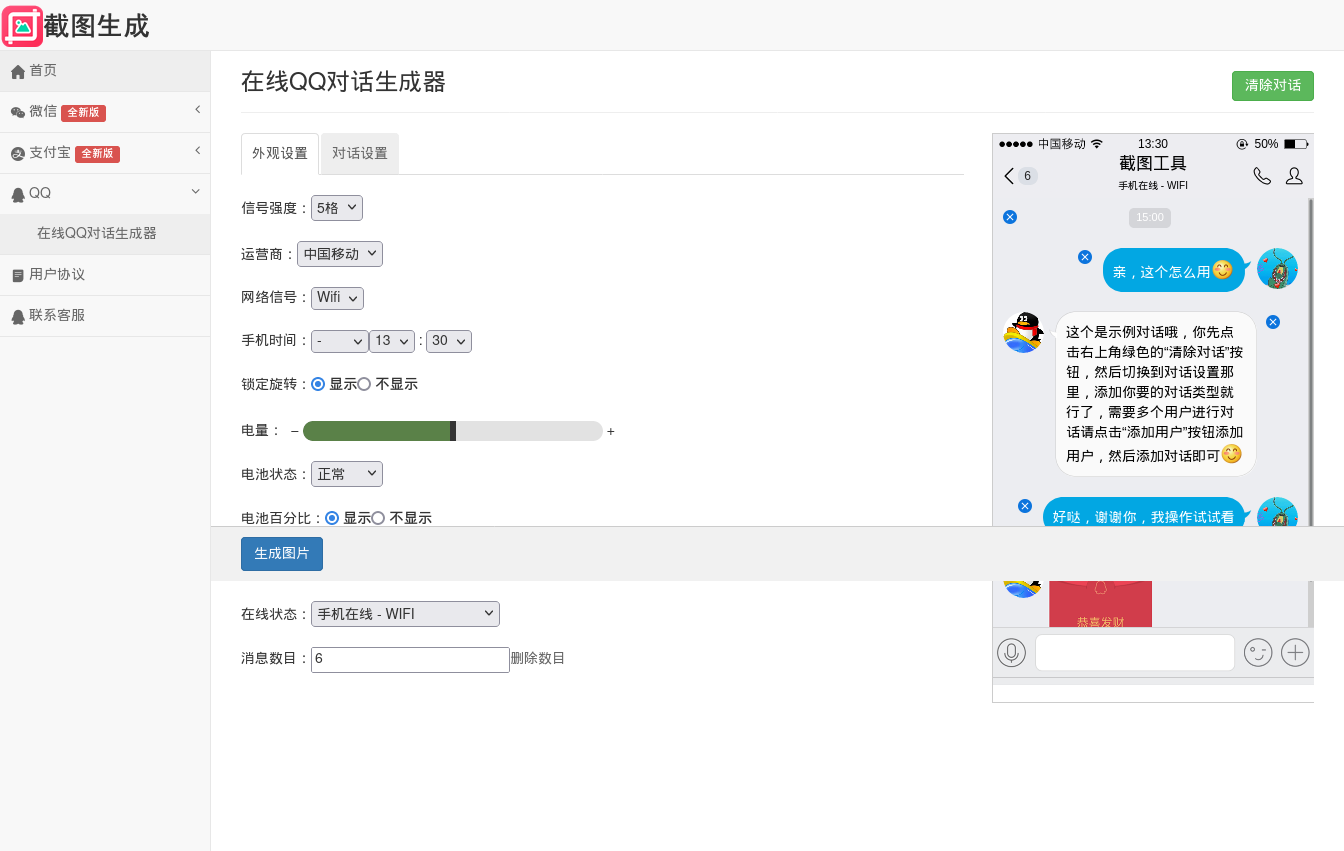1344x851 pixels.
Task: Delete the example explanation message via X icon
Action: (1273, 322)
